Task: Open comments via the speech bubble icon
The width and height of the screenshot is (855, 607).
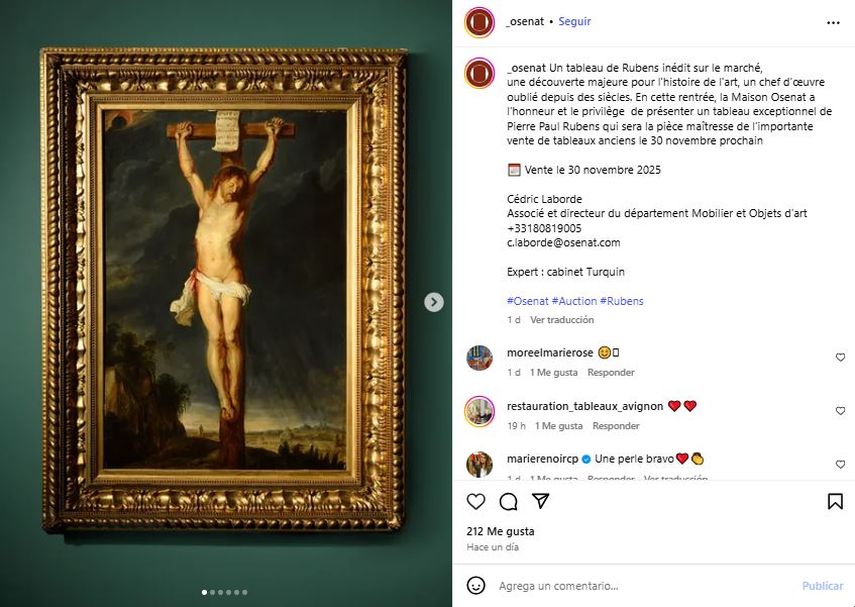Action: point(508,502)
